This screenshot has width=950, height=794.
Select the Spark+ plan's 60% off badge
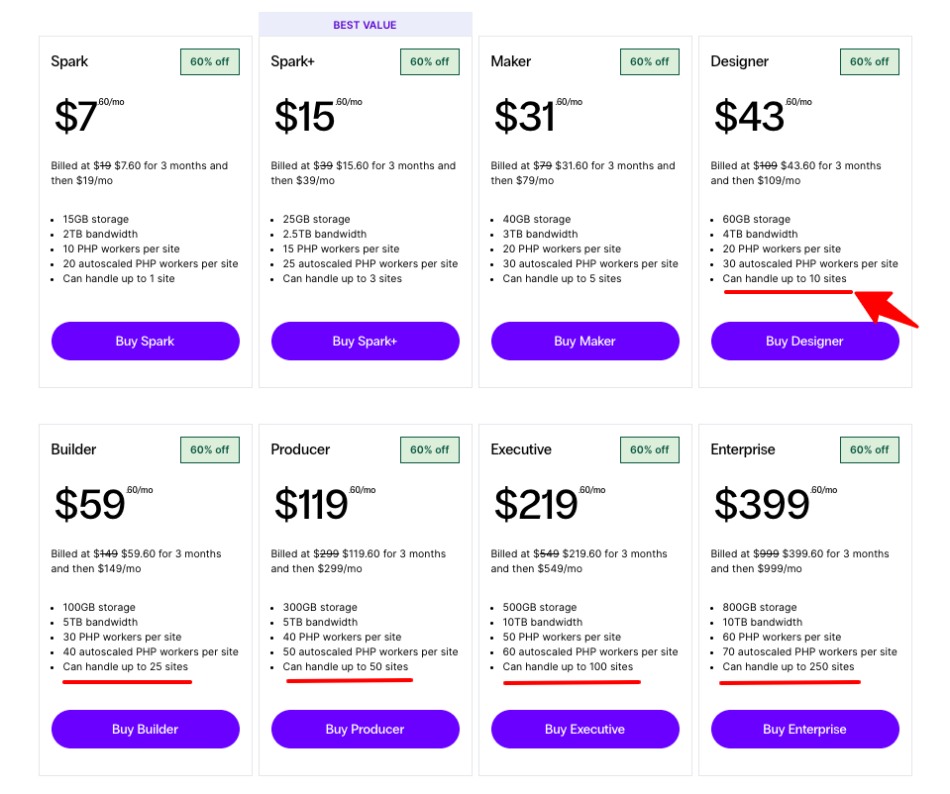430,62
